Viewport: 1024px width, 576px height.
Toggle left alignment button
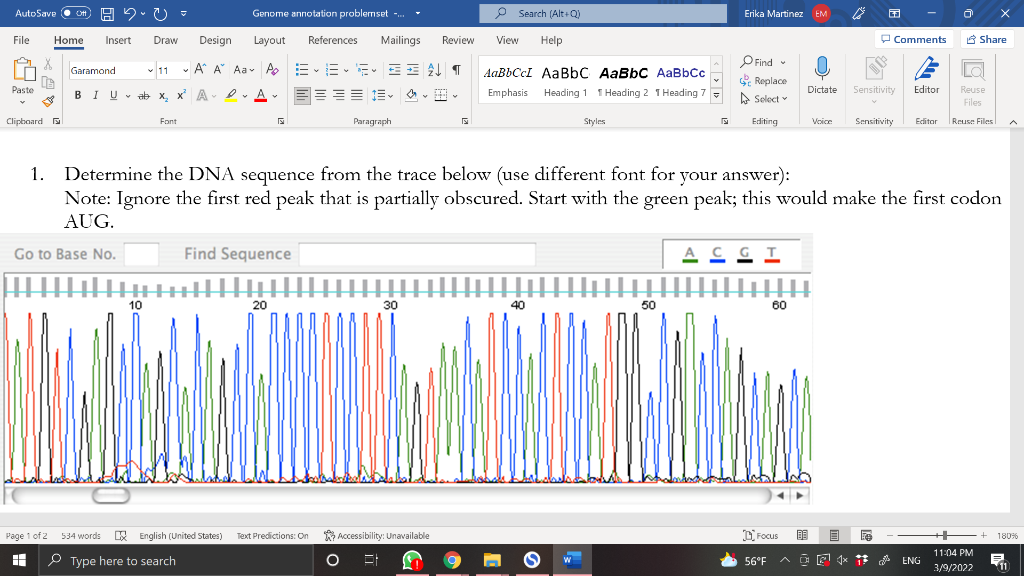pyautogui.click(x=302, y=96)
